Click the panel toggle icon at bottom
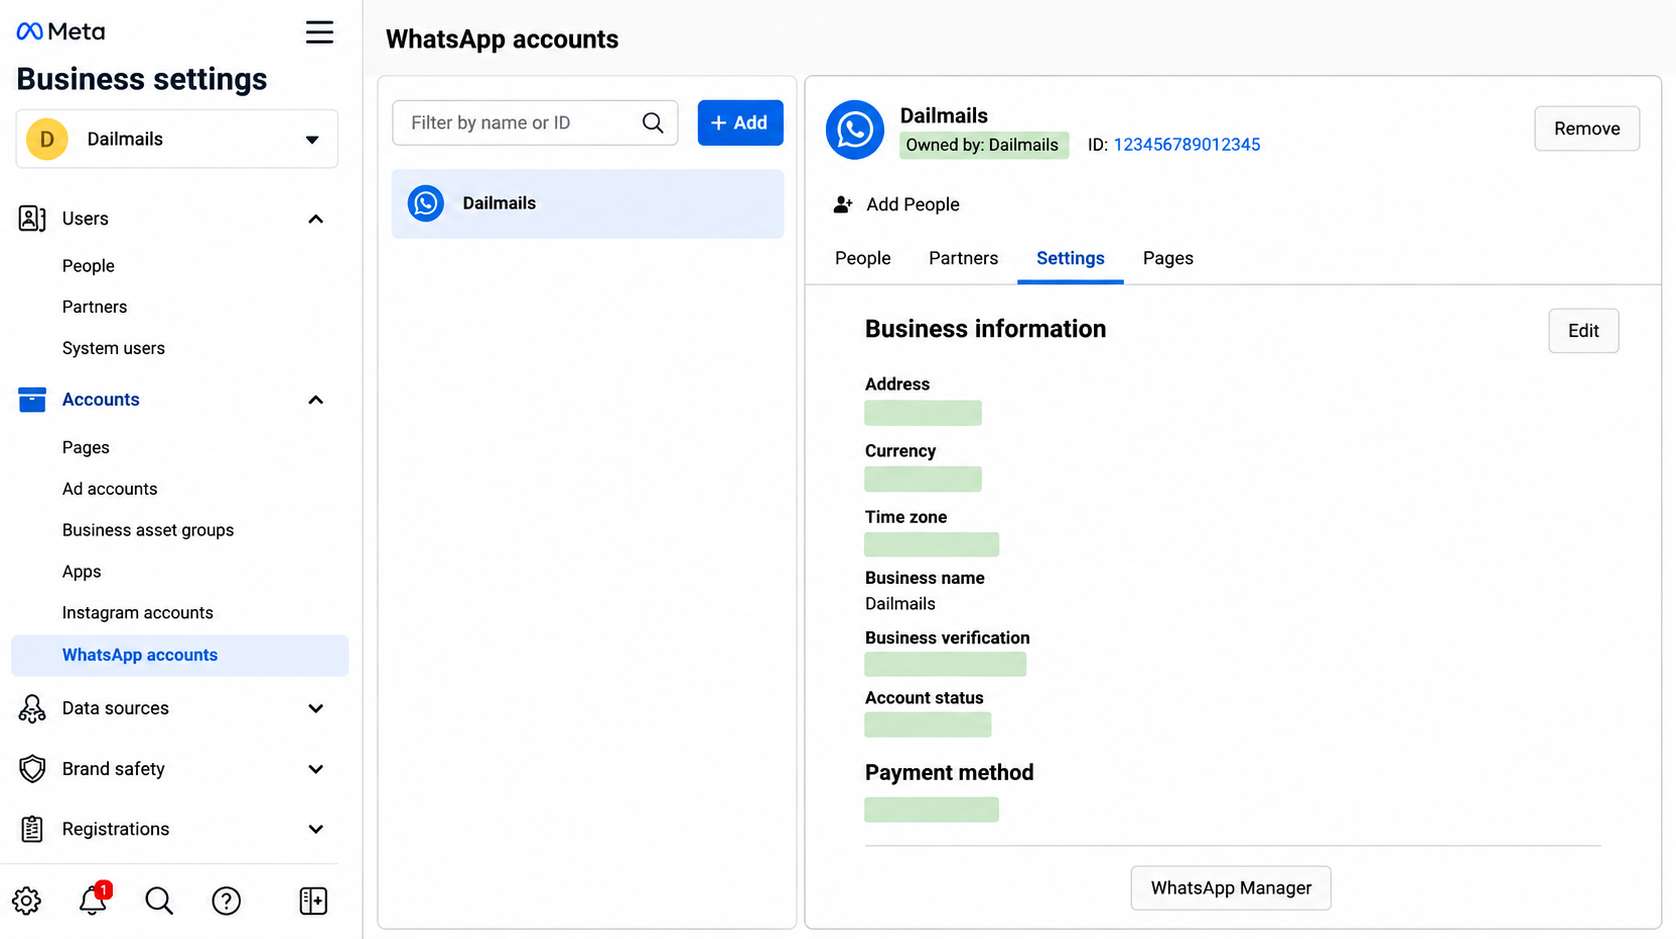Viewport: 1676px width, 939px height. [313, 901]
